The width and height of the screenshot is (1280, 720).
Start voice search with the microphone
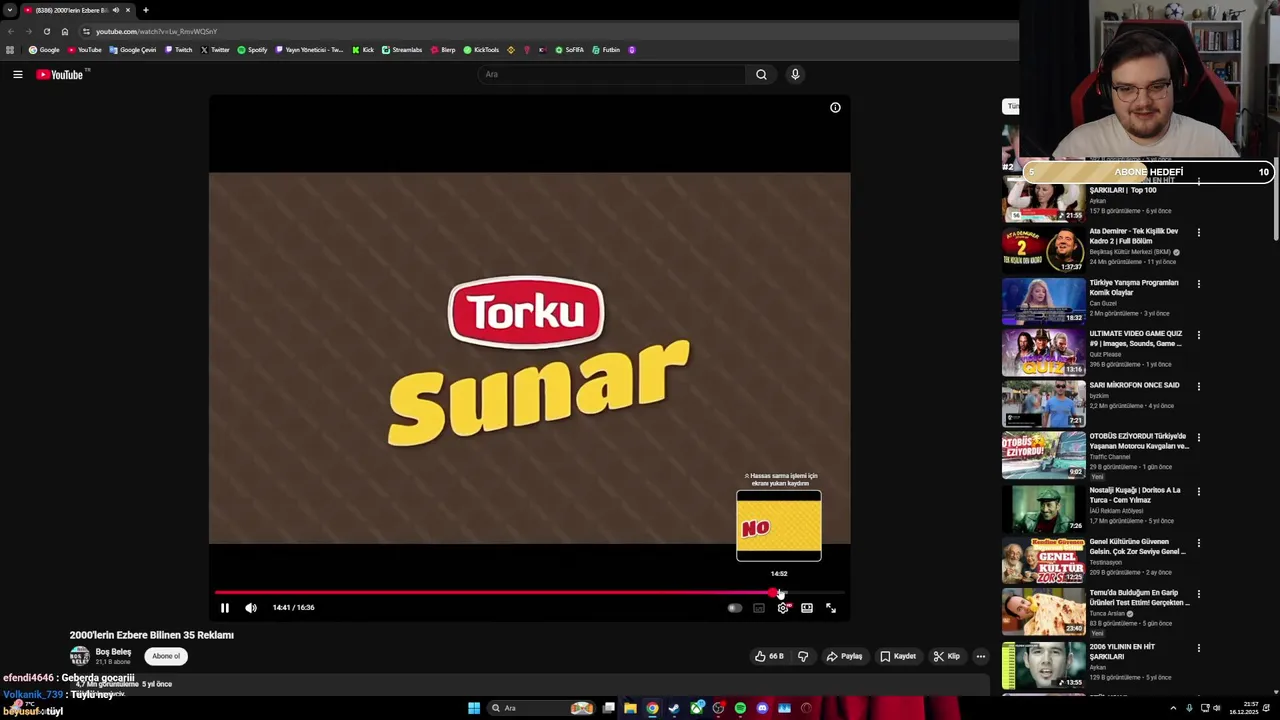click(x=795, y=74)
